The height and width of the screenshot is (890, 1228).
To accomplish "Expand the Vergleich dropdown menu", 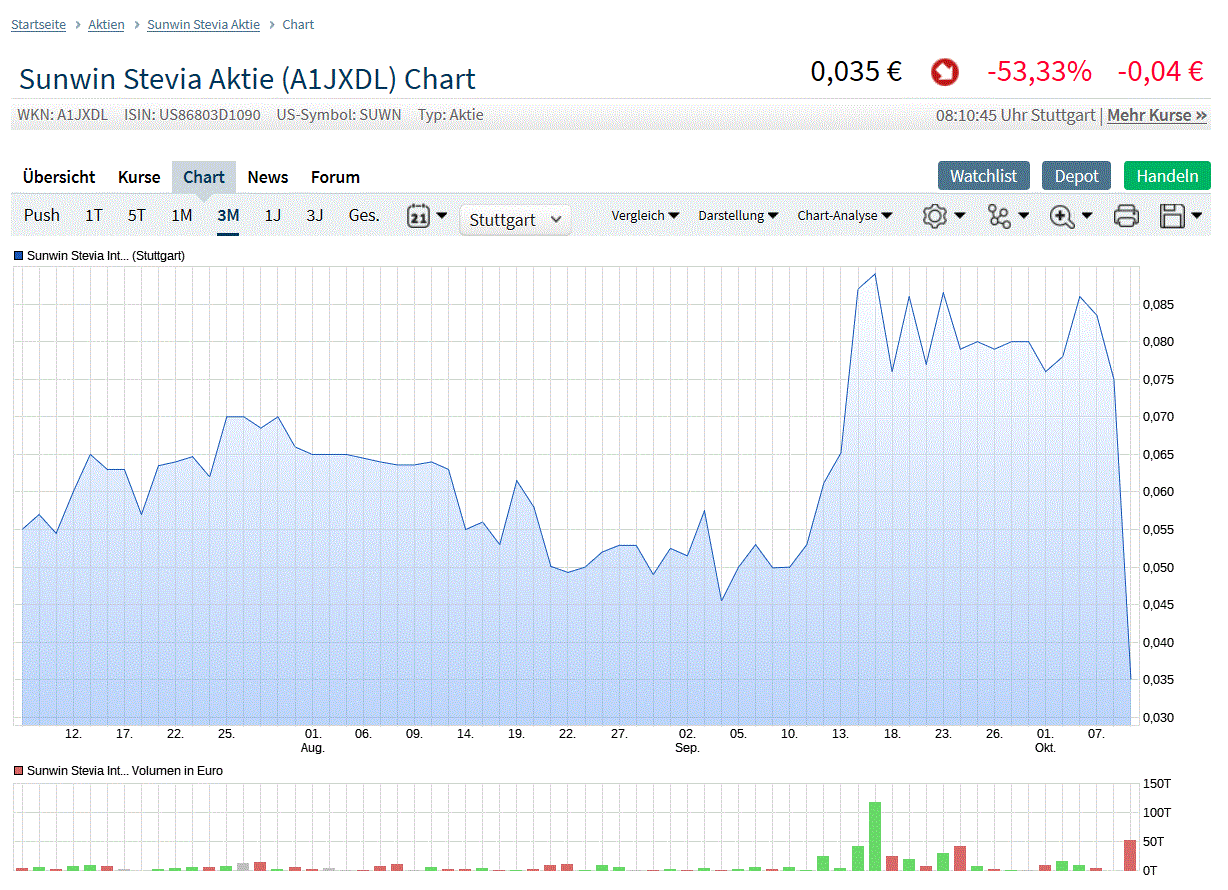I will click(x=645, y=215).
